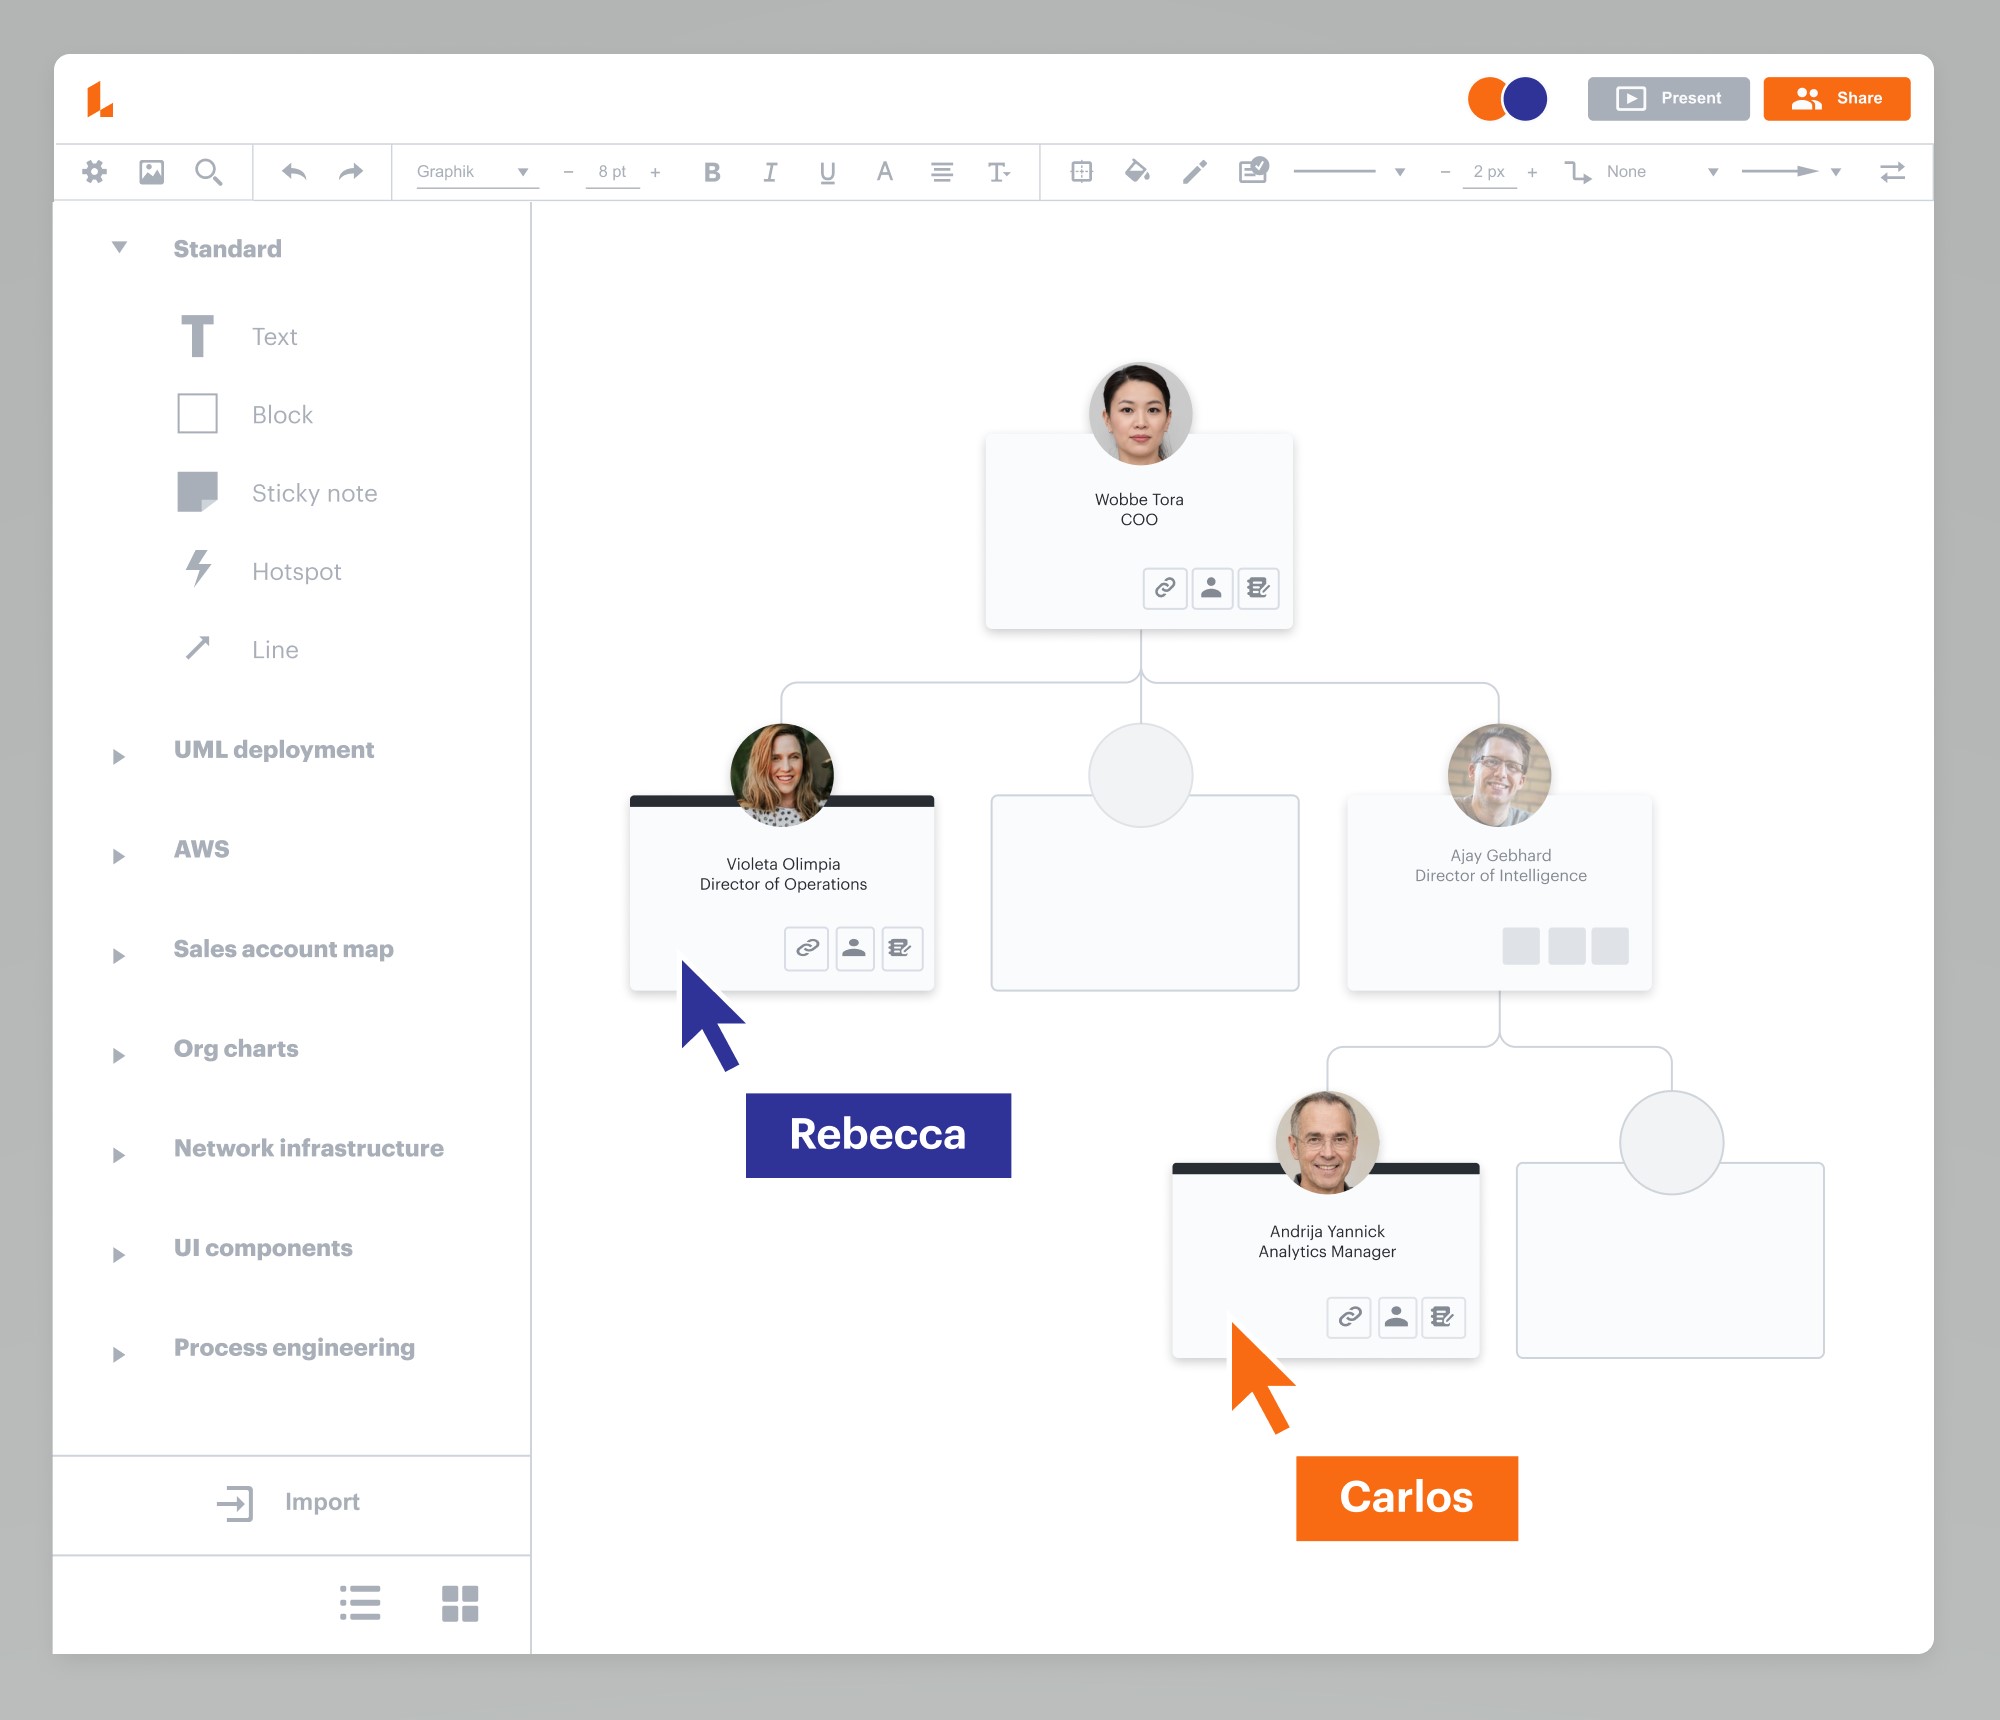Click the Italic formatting icon
Screen dimensions: 2000x1720
[x=767, y=172]
